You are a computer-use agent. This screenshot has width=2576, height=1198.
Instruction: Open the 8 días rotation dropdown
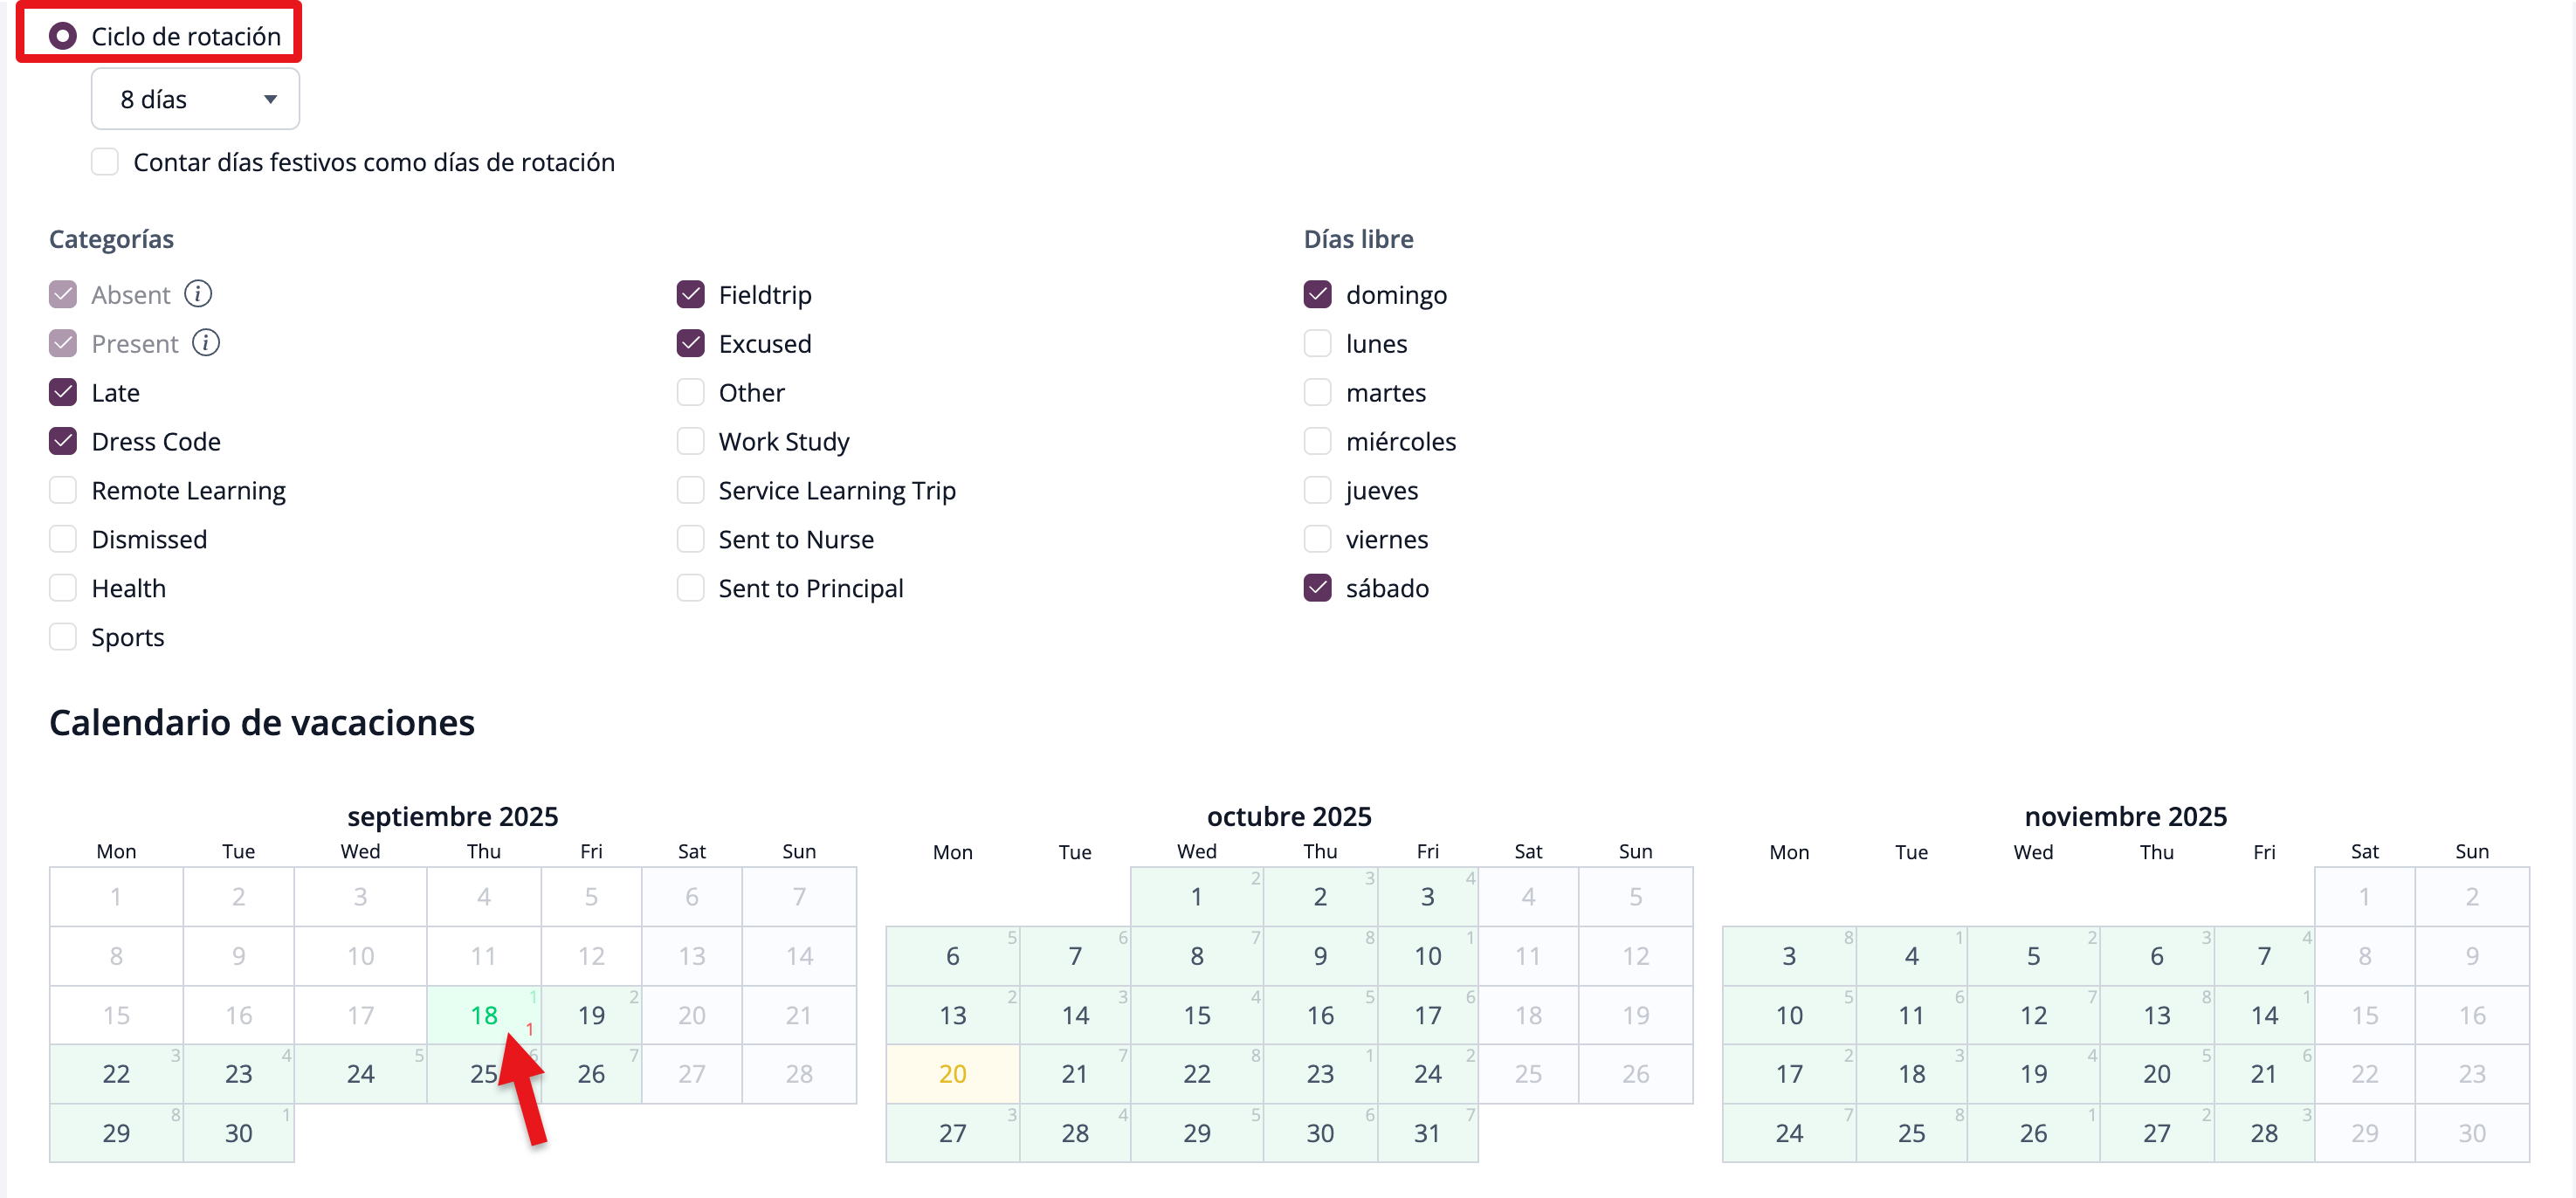tap(195, 99)
